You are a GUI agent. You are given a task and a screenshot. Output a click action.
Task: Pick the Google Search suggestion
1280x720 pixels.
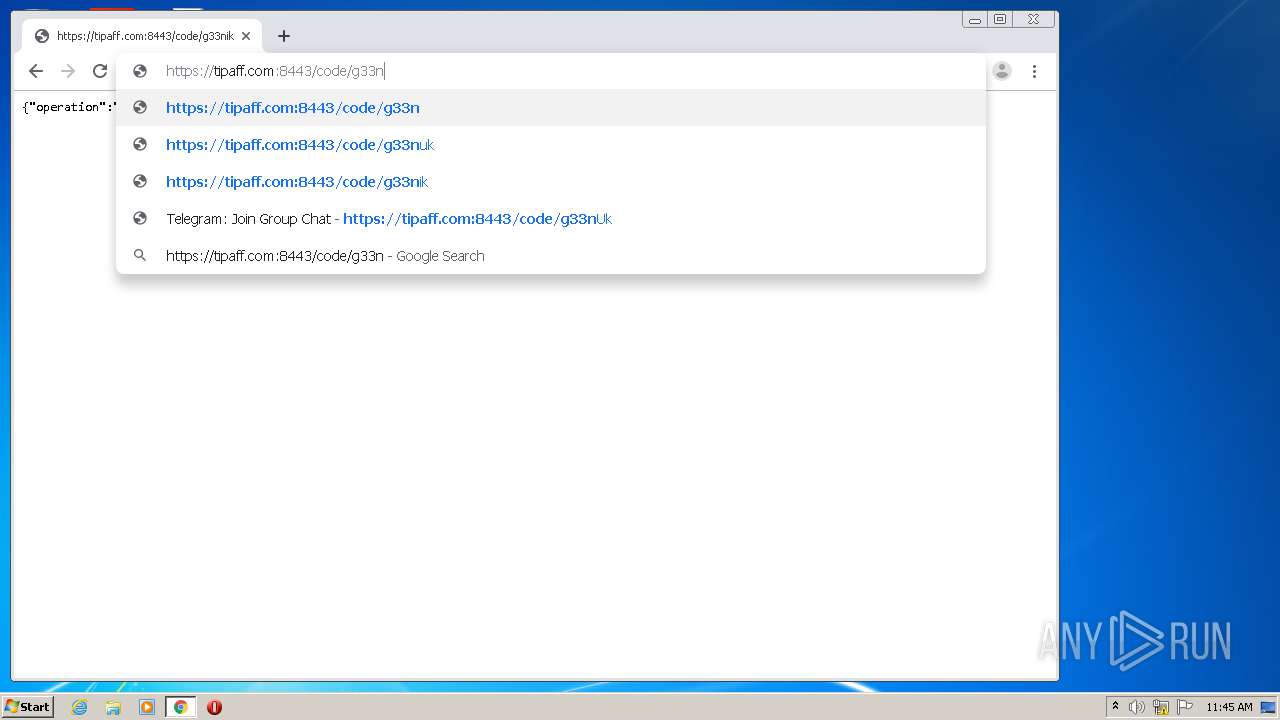[x=550, y=256]
